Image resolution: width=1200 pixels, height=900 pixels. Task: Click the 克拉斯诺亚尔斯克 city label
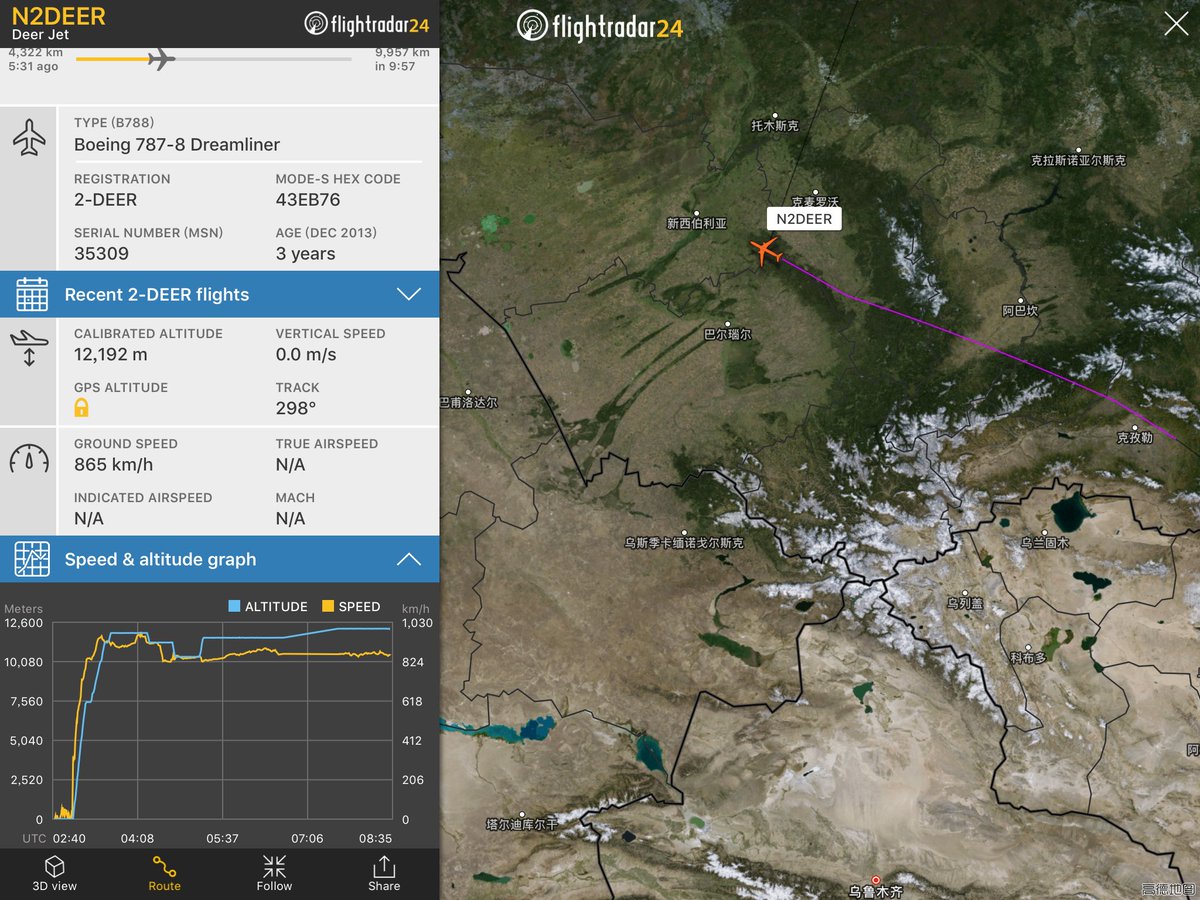(1078, 160)
